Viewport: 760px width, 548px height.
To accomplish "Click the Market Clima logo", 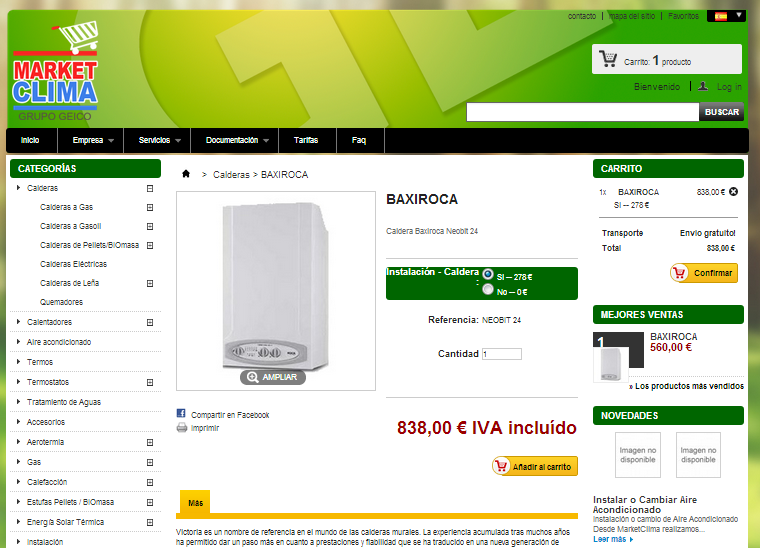I will [55, 70].
